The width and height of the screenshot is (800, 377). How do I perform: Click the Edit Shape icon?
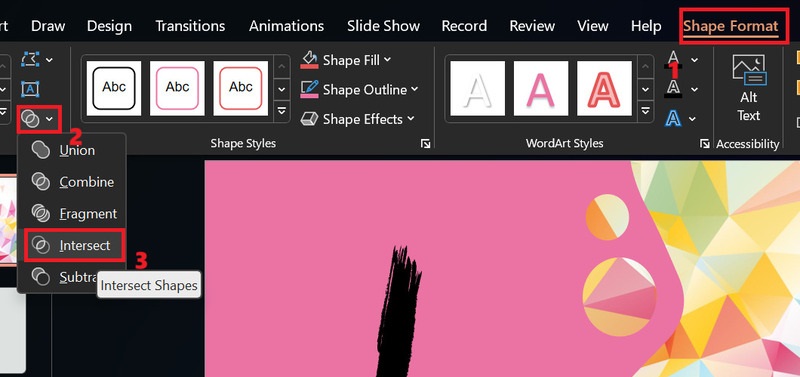tap(30, 60)
